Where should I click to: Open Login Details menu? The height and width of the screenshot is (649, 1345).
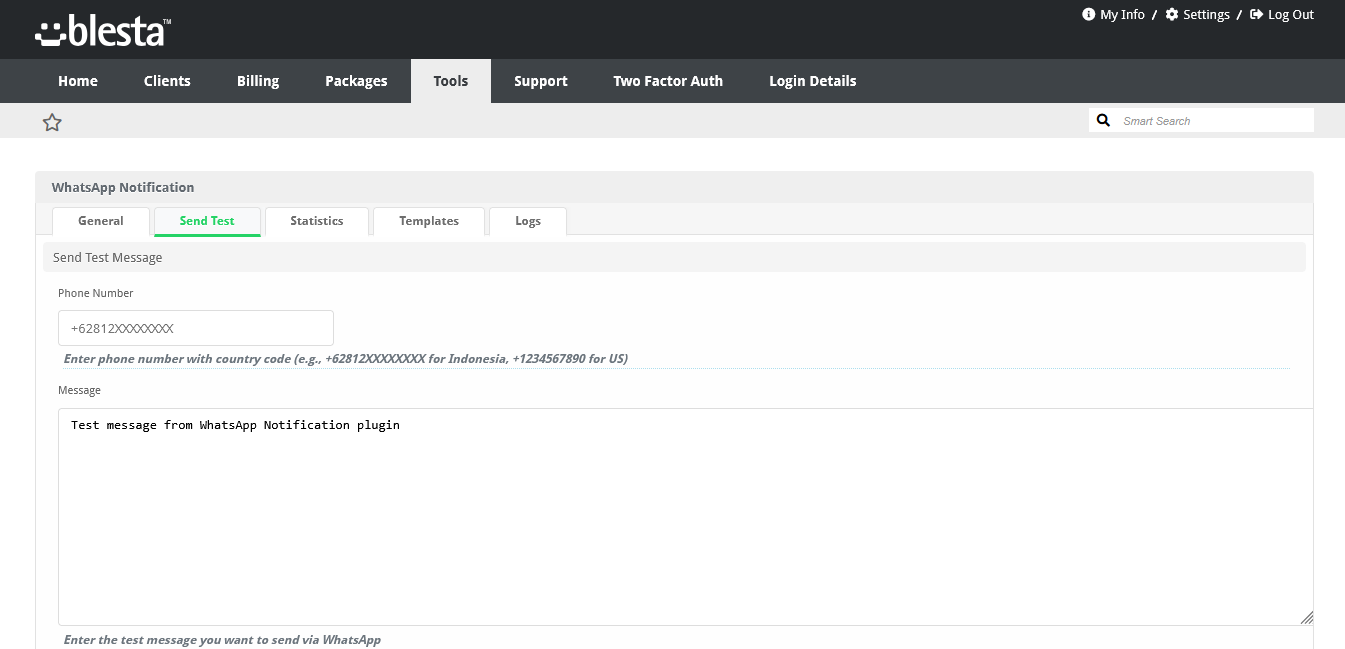pos(812,81)
